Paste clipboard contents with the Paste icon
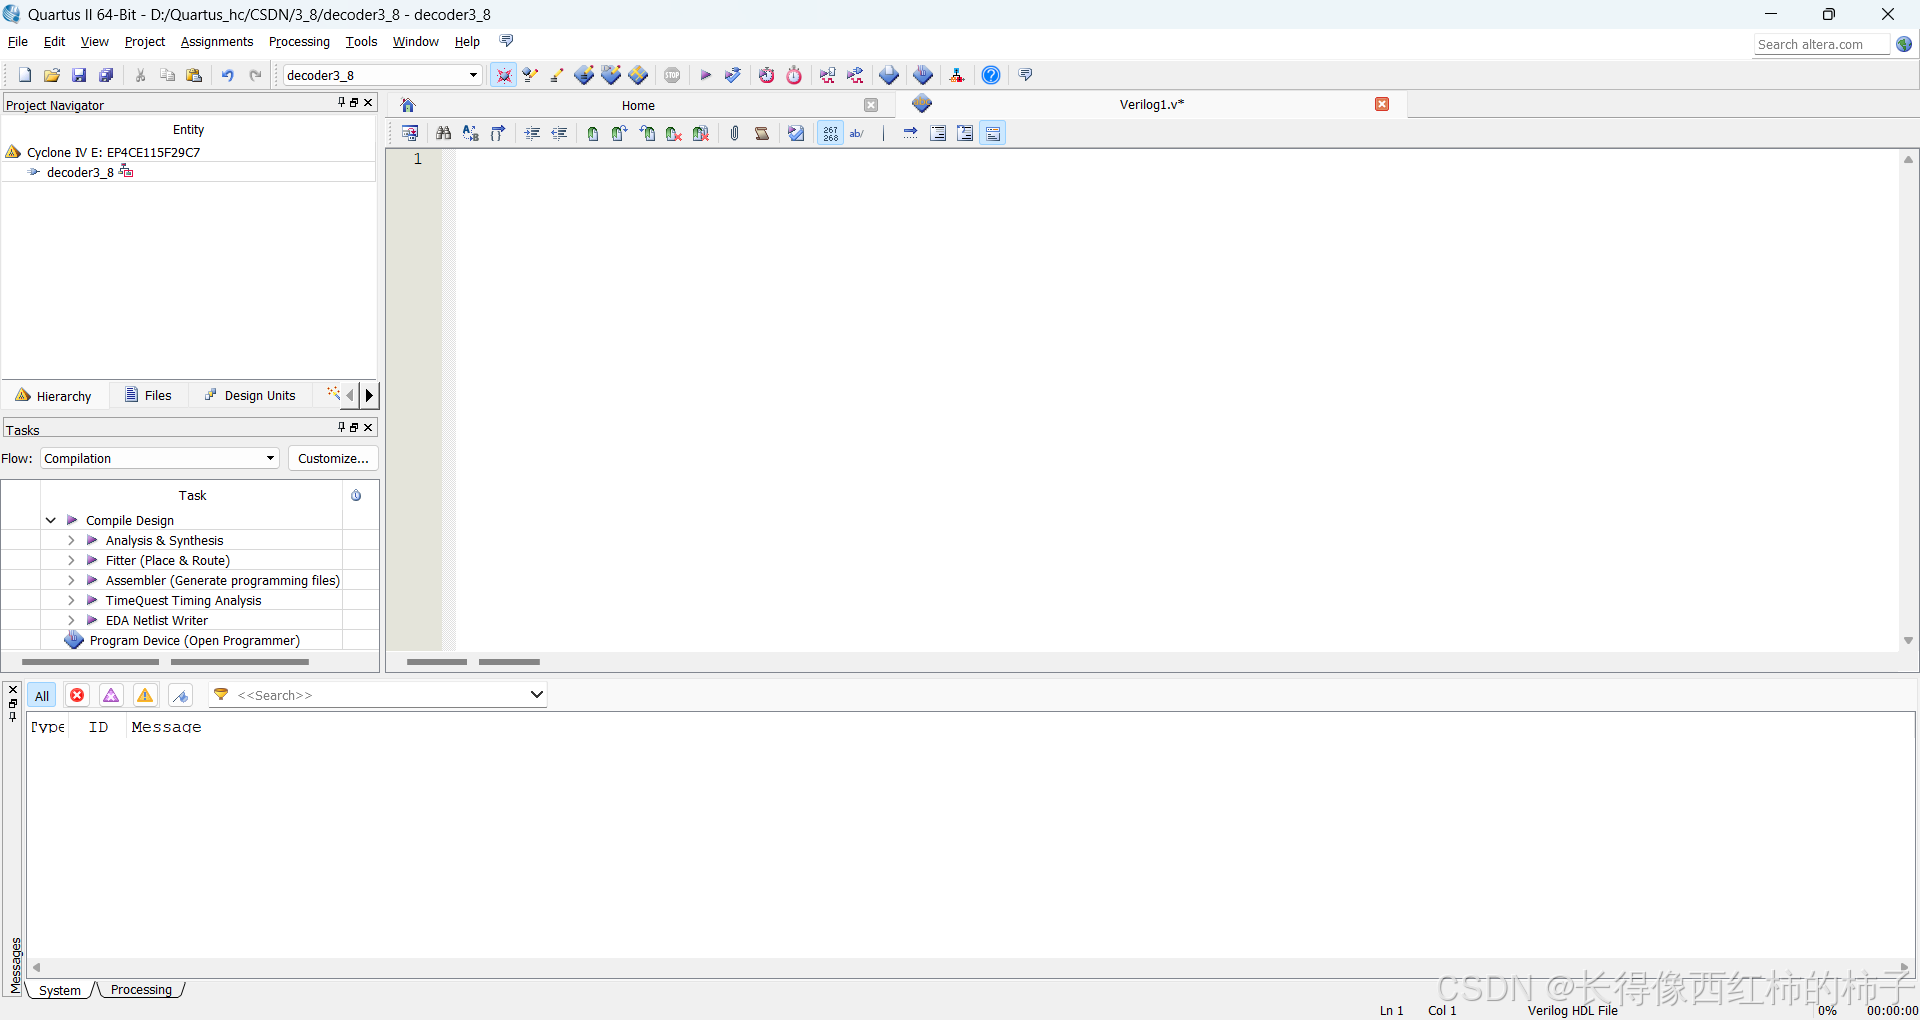This screenshot has width=1920, height=1020. click(x=195, y=75)
